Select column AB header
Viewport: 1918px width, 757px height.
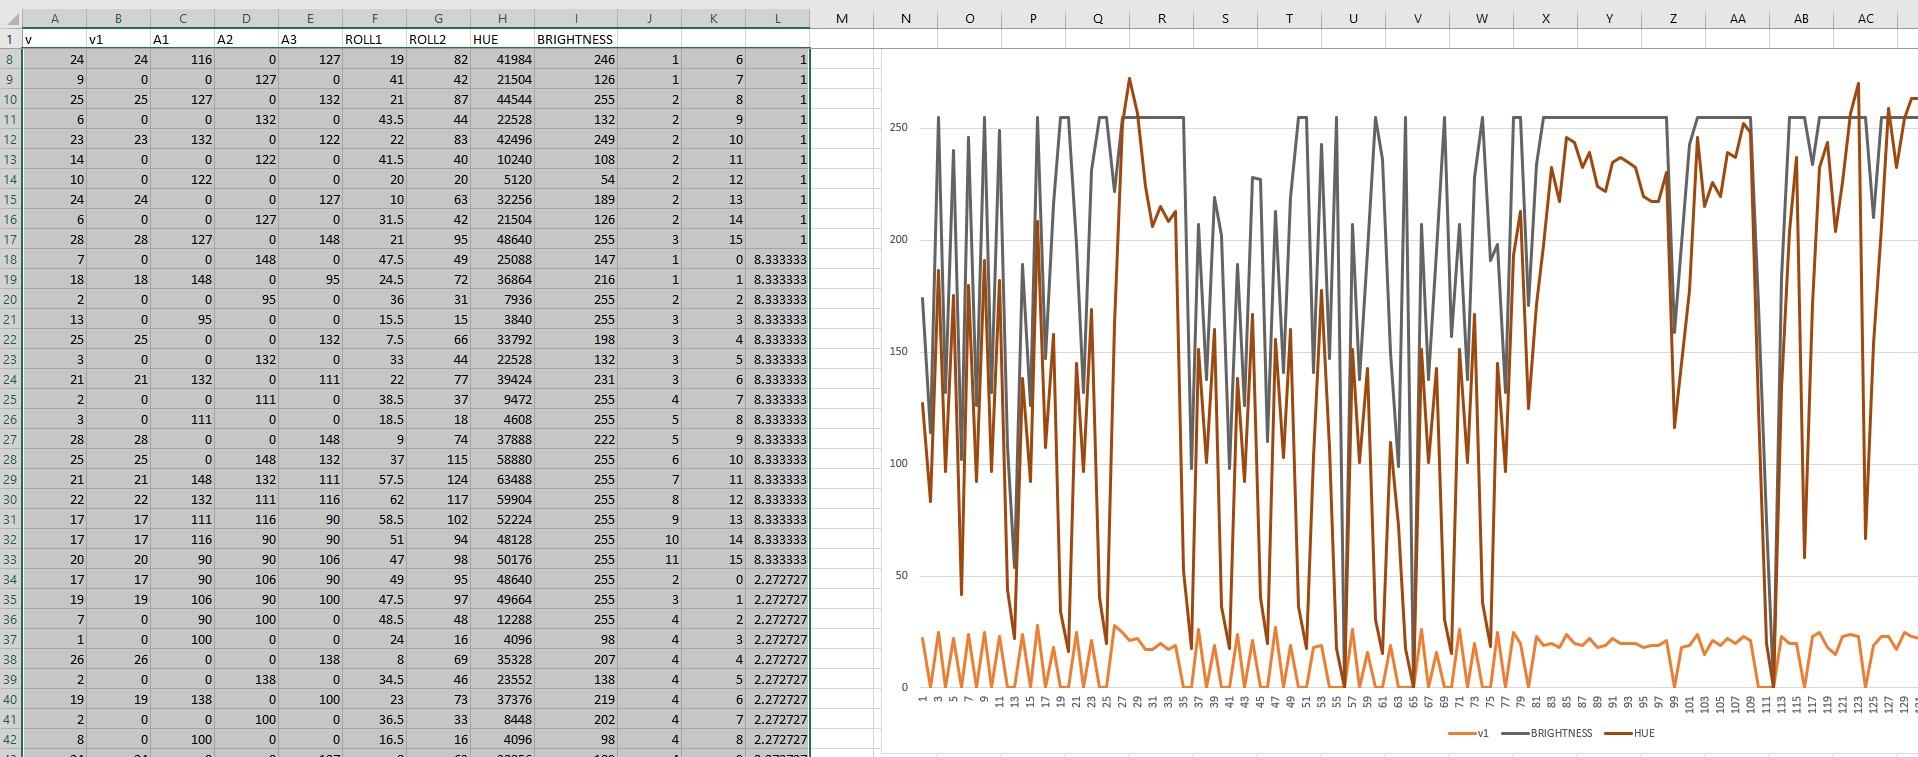pyautogui.click(x=1801, y=18)
